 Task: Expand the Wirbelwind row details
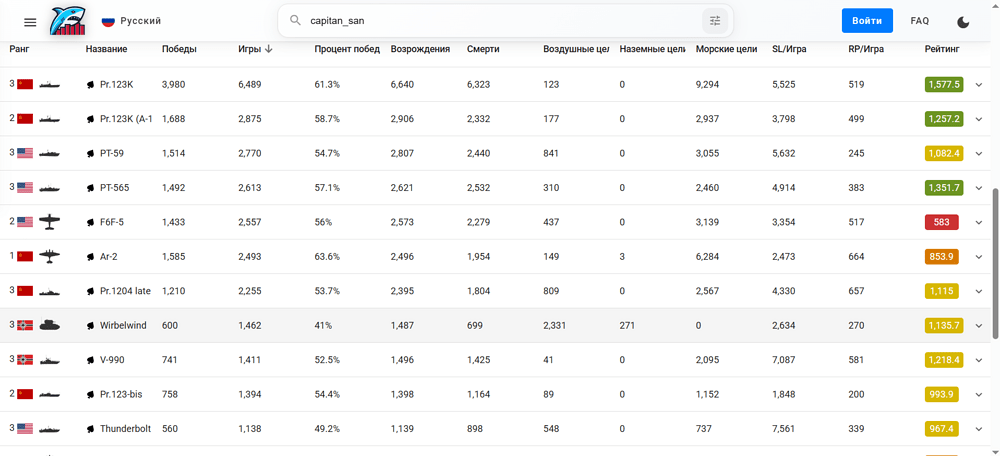(979, 326)
